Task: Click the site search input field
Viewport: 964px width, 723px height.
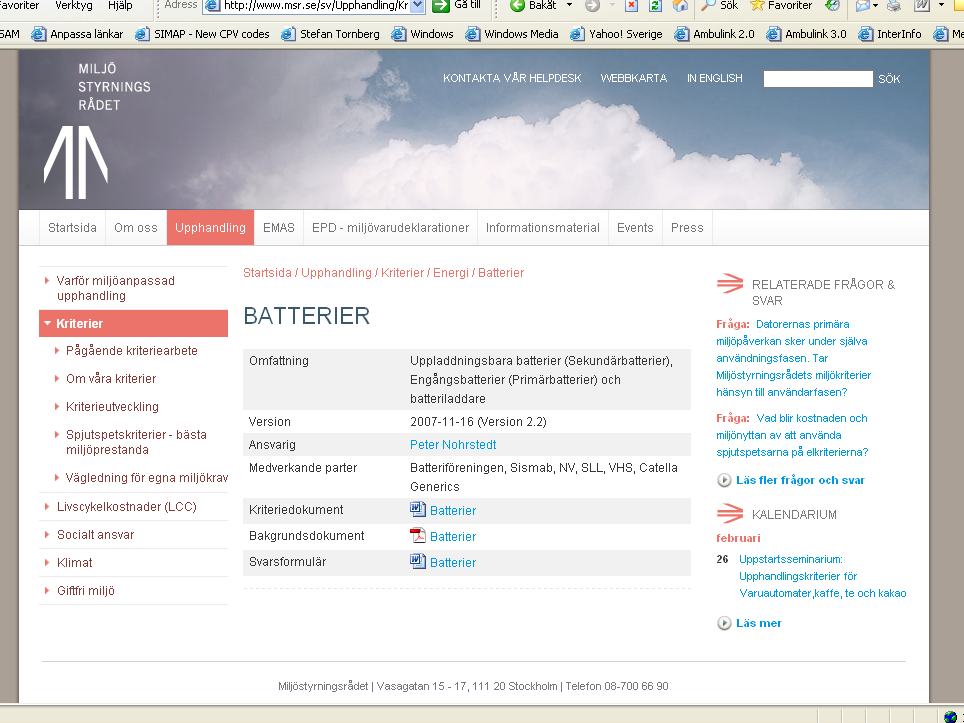Action: pyautogui.click(x=818, y=79)
